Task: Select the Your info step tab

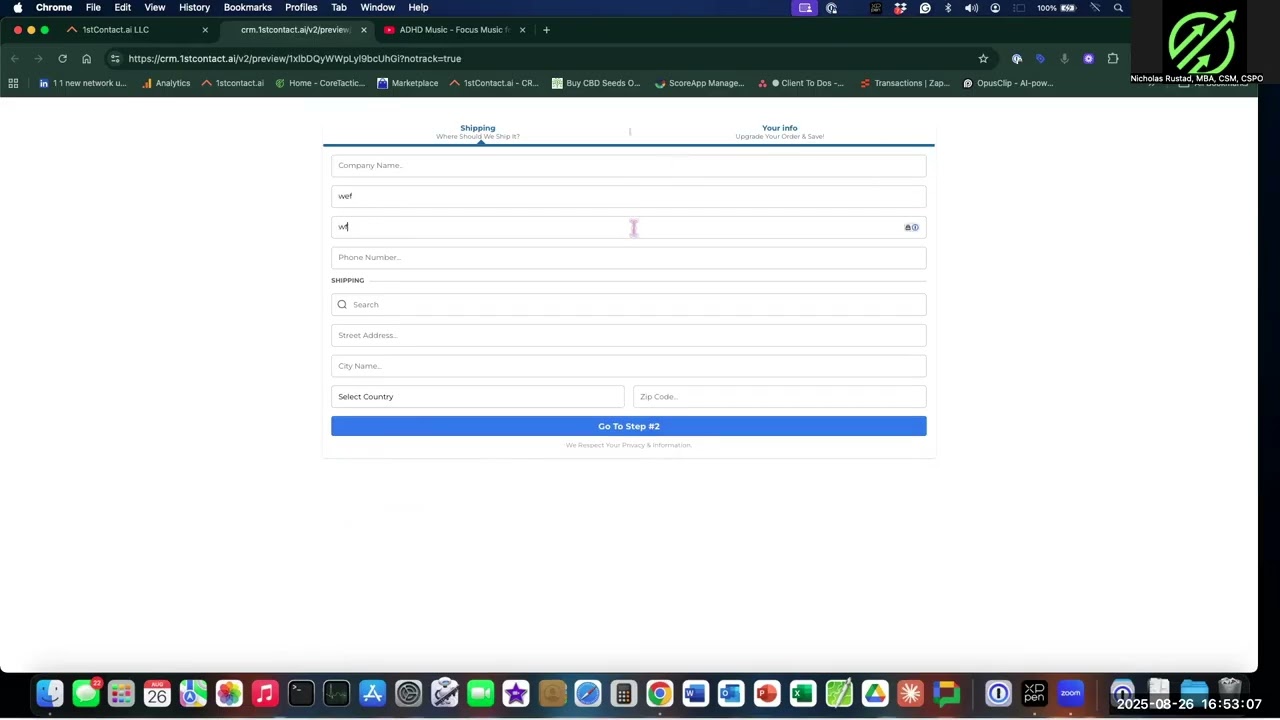Action: [780, 132]
